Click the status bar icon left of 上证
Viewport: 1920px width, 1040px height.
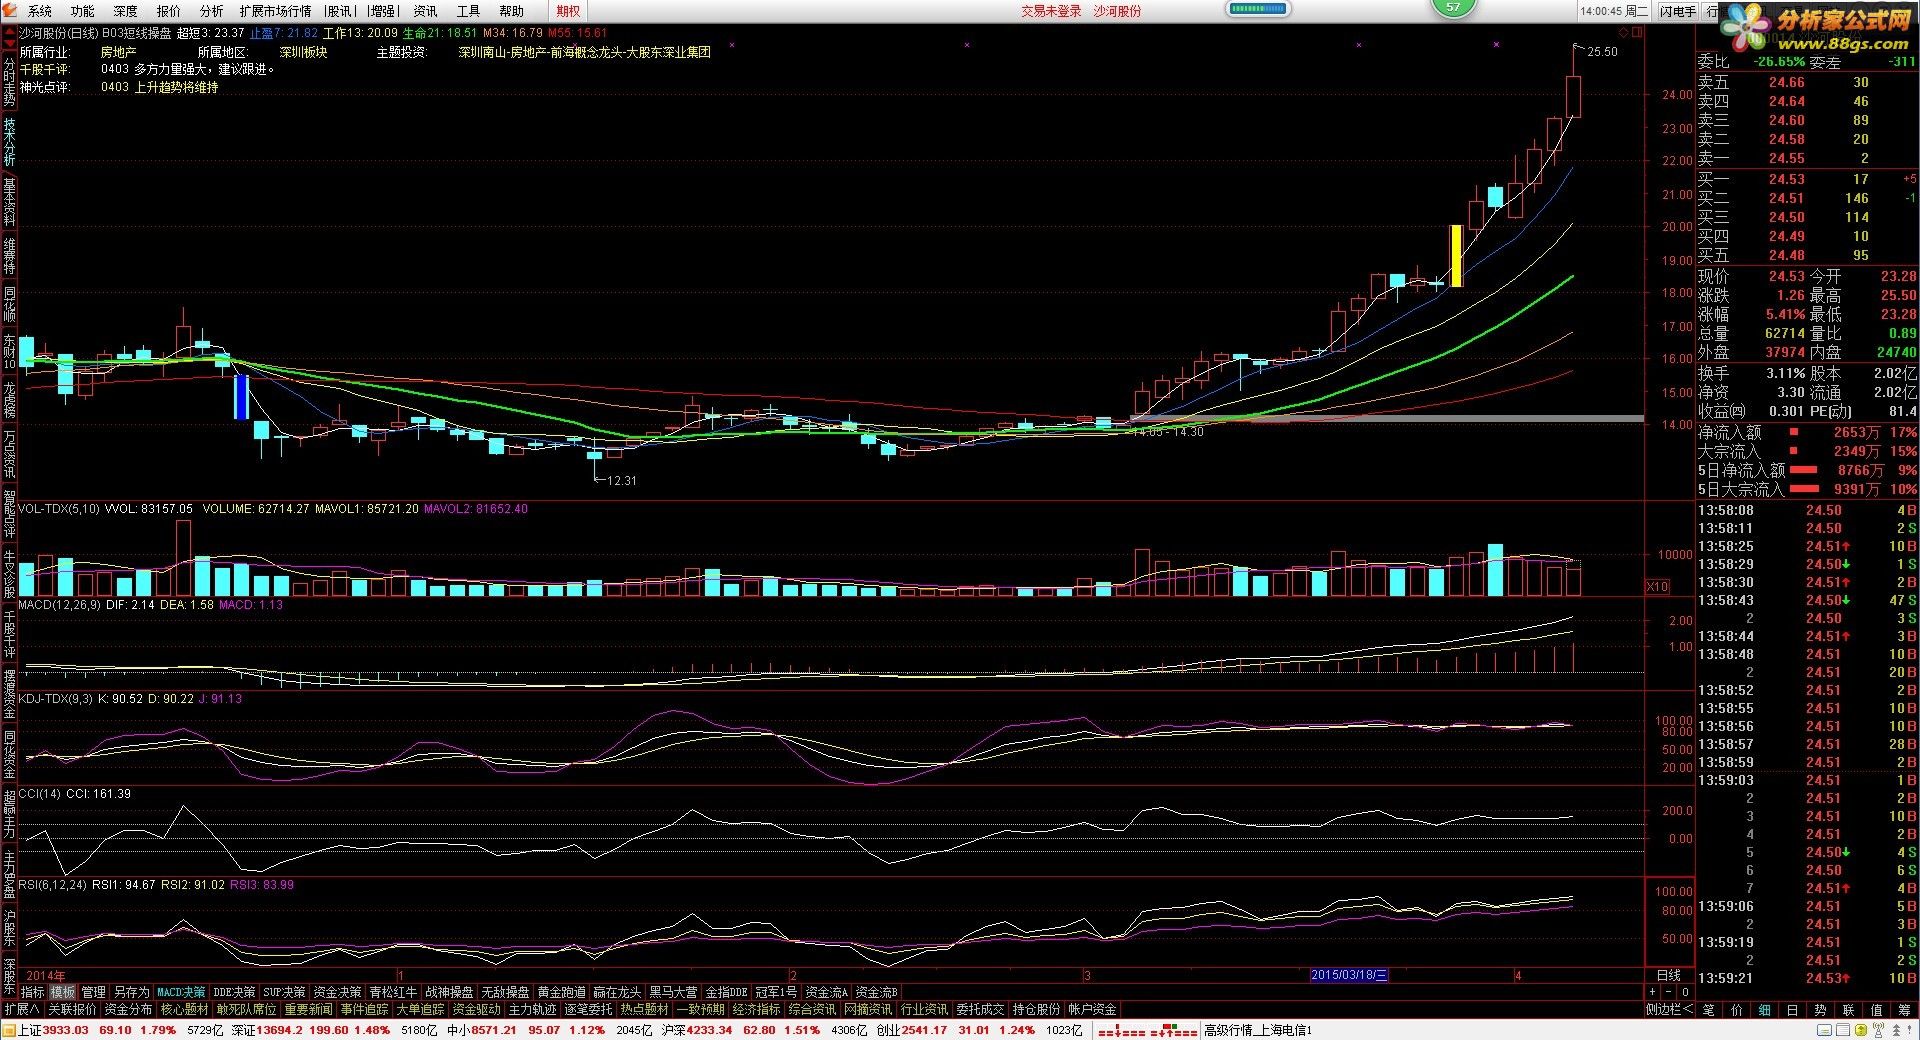pos(8,1030)
